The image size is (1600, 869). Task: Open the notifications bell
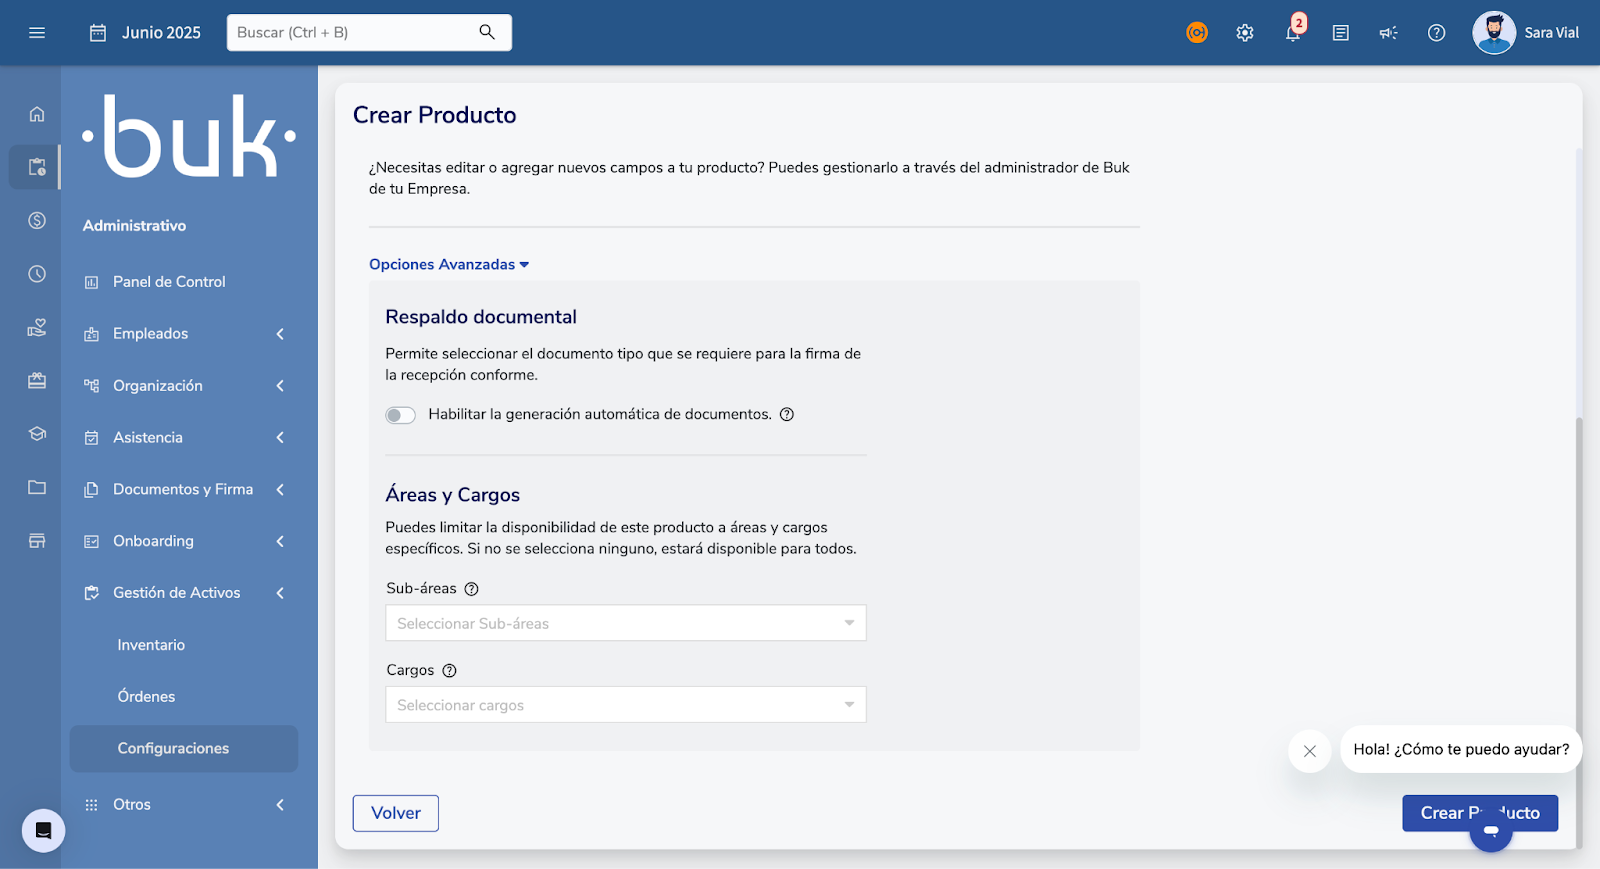(x=1293, y=33)
